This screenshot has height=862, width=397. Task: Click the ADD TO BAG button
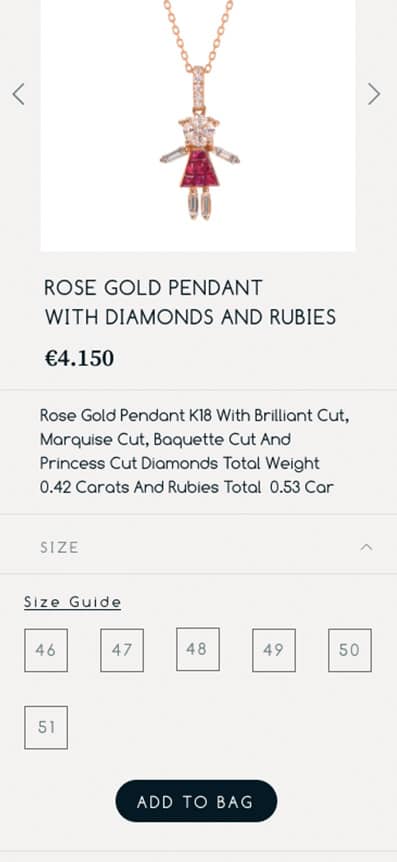click(x=196, y=801)
